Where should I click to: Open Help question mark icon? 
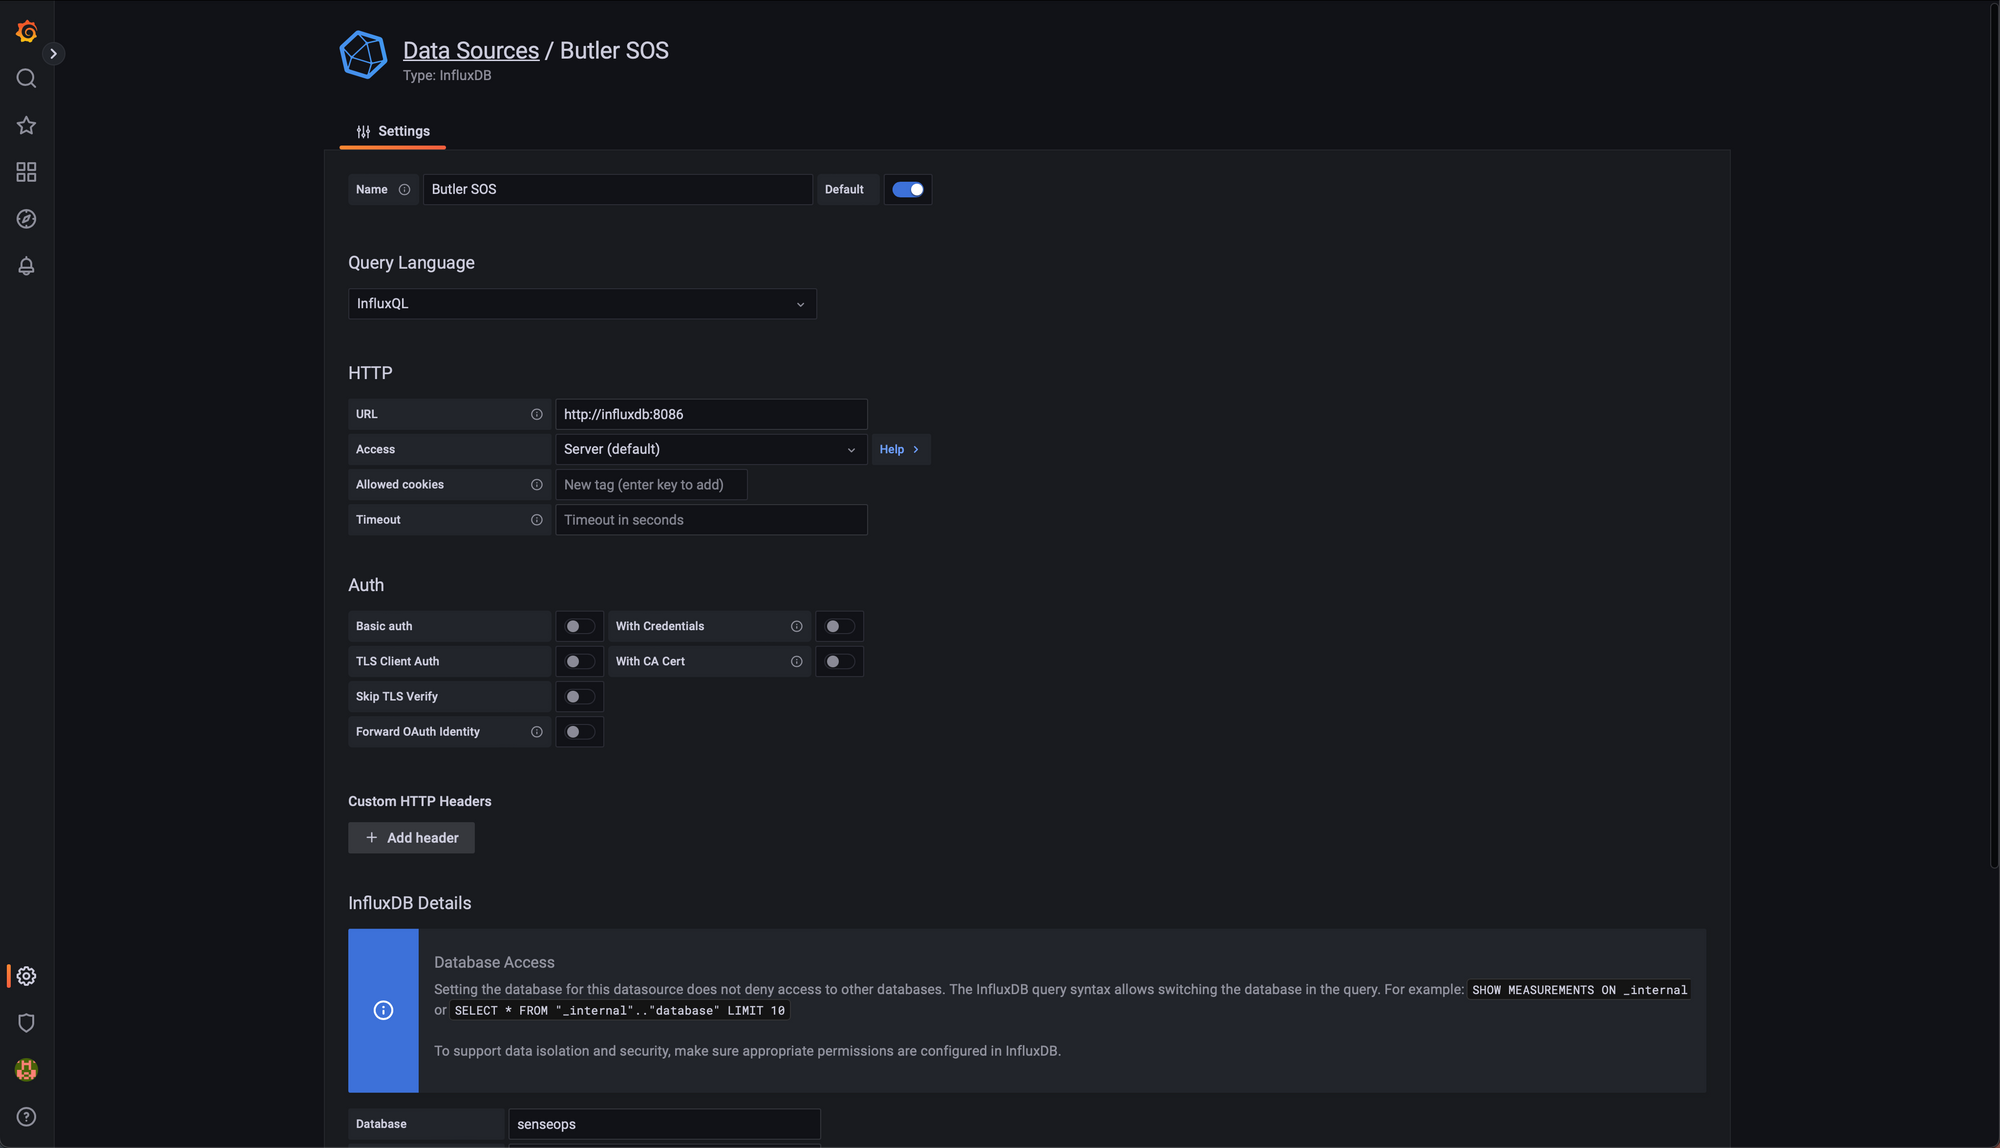point(27,1117)
